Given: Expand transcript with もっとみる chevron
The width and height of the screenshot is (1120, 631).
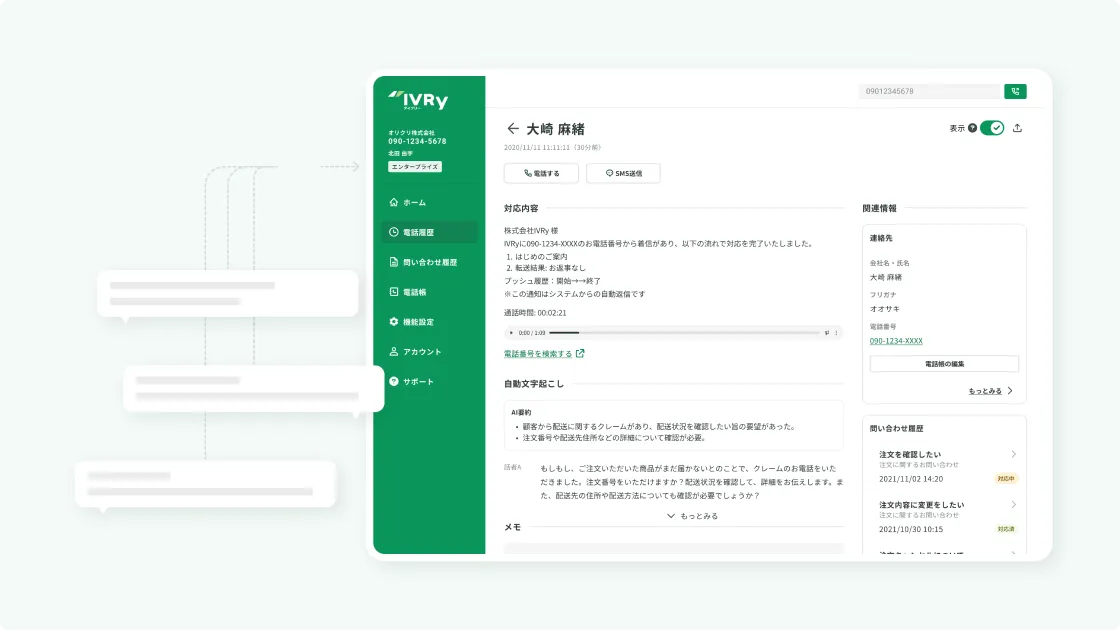Looking at the screenshot, I should 692,516.
